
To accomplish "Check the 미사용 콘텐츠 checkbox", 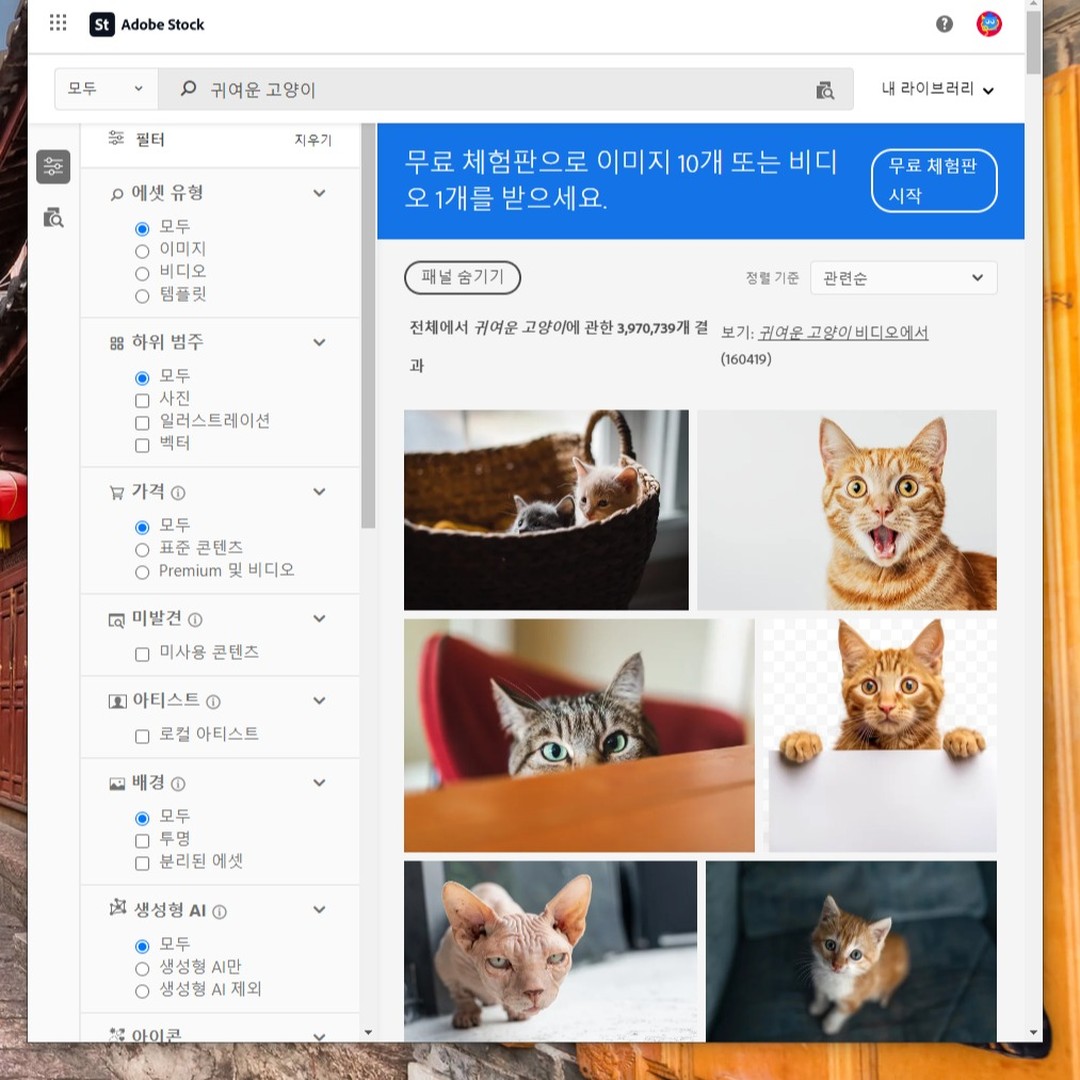I will (142, 654).
